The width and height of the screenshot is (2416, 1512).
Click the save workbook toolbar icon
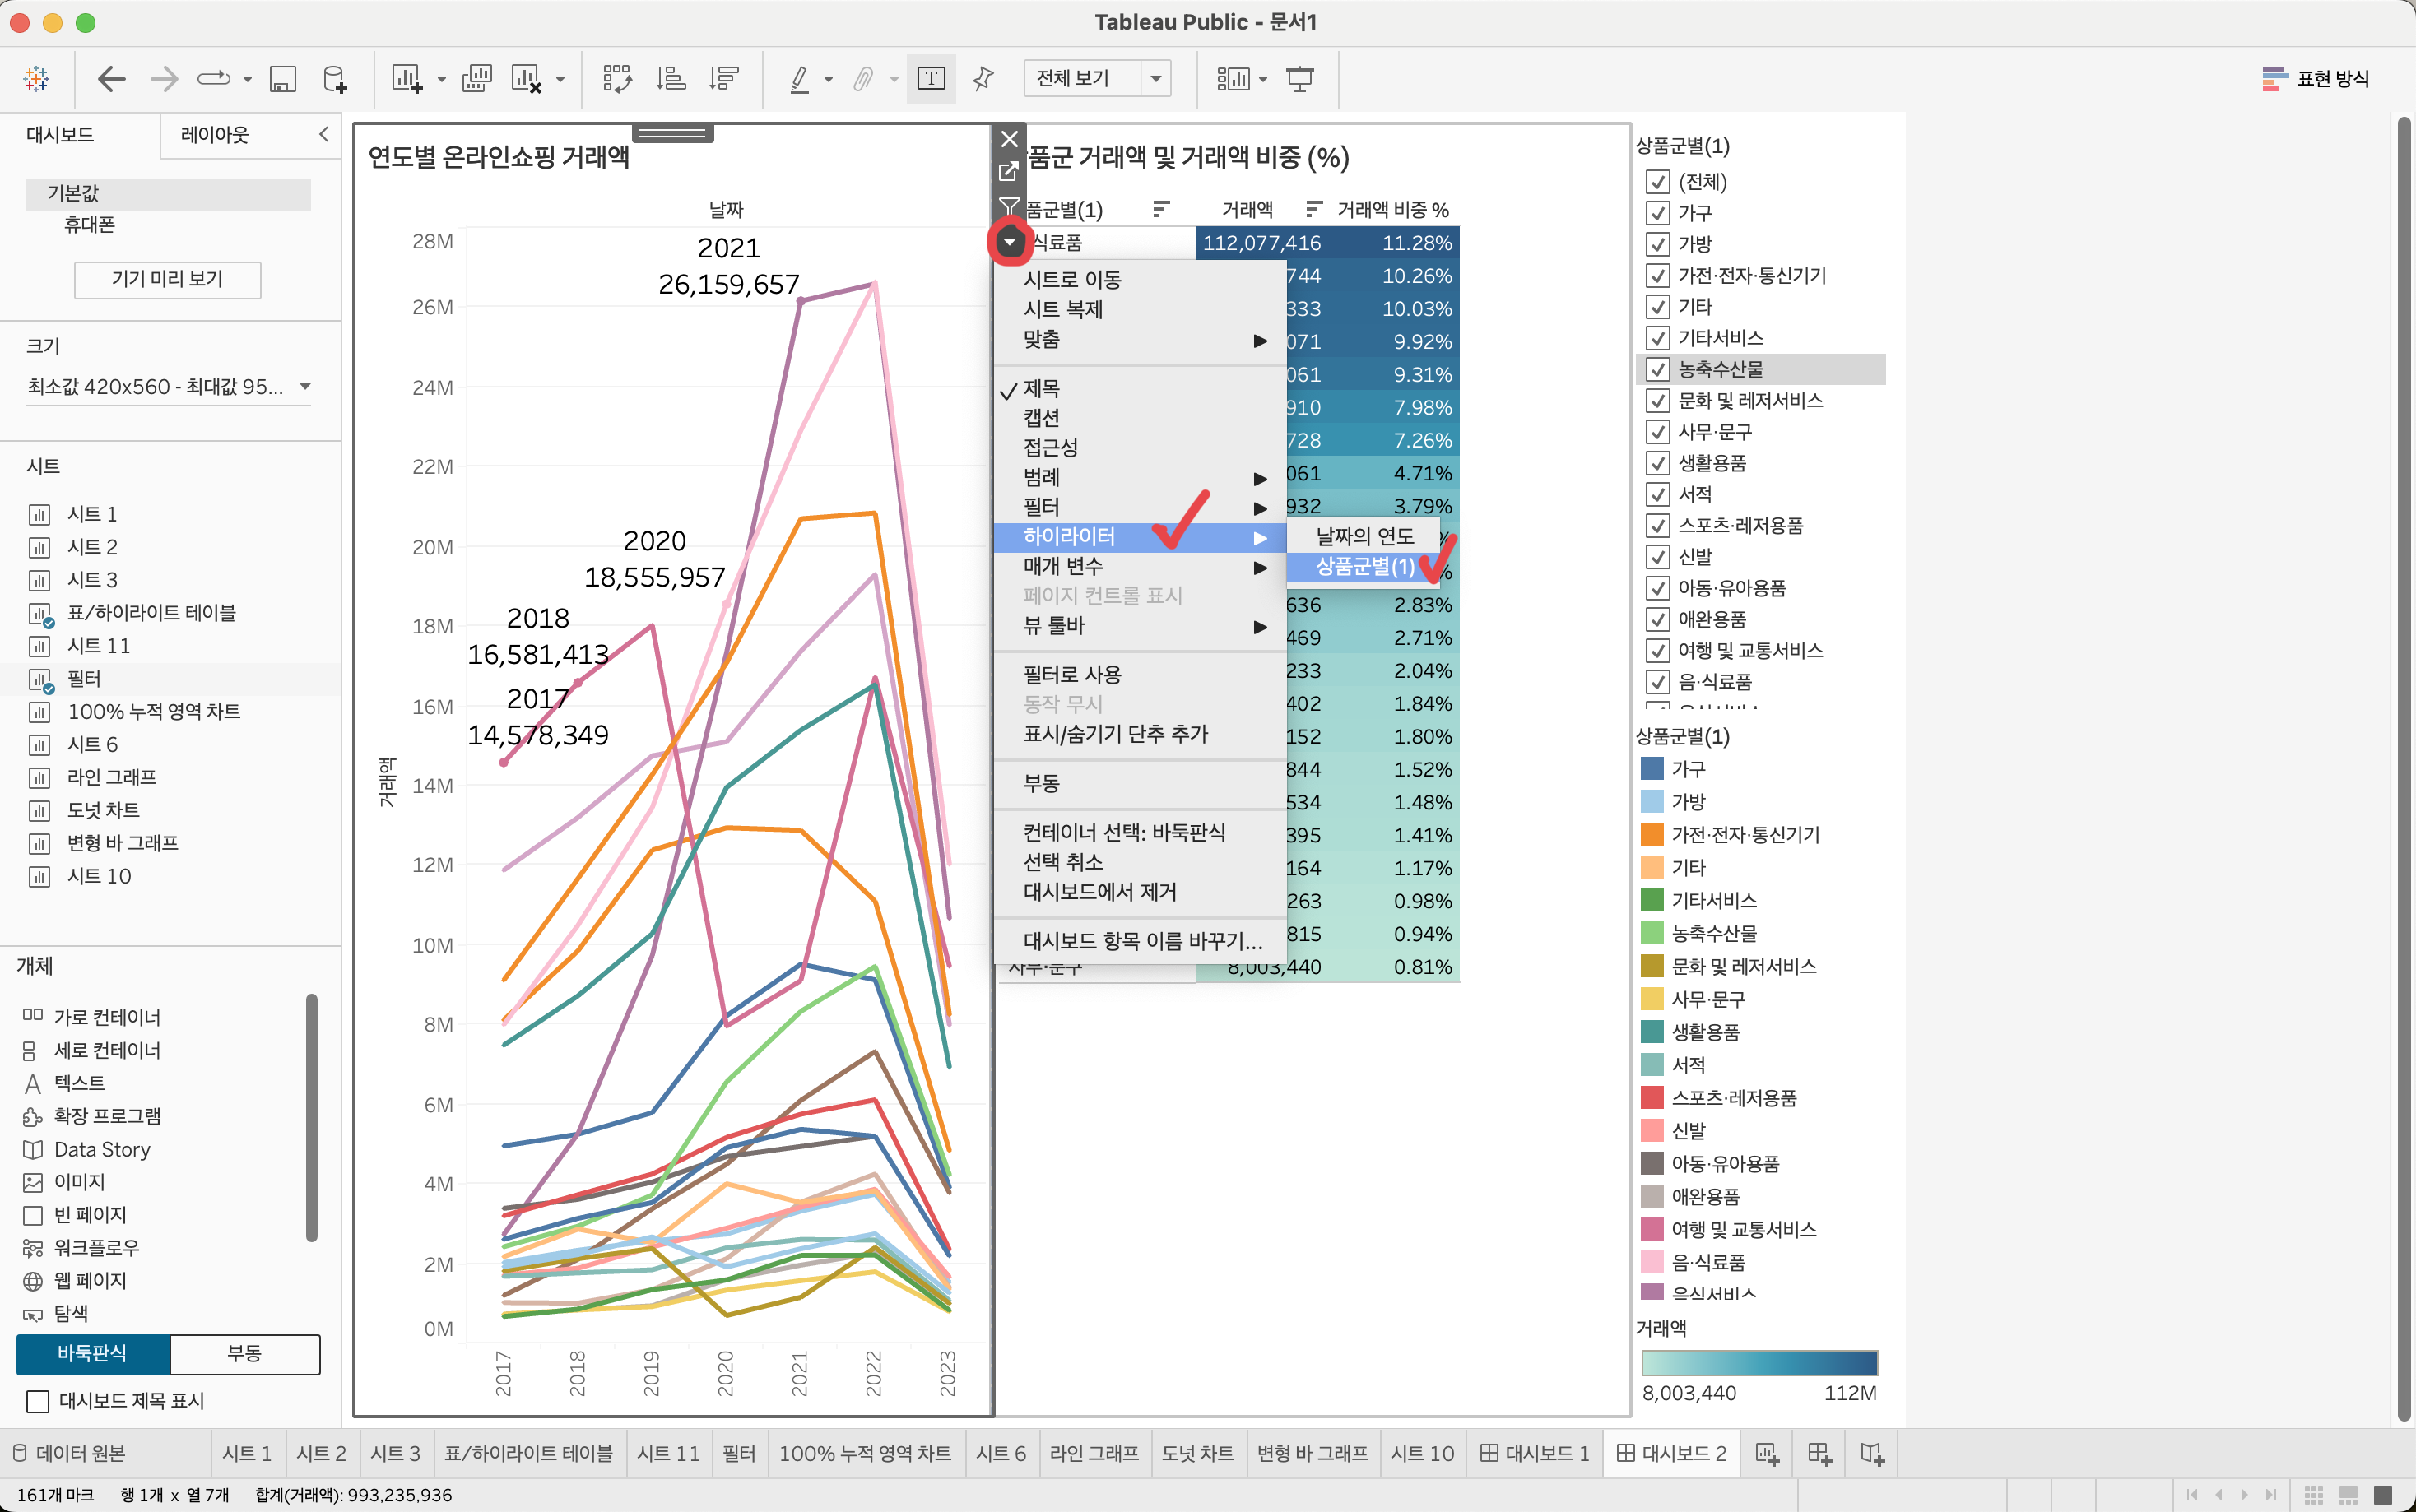[x=283, y=79]
